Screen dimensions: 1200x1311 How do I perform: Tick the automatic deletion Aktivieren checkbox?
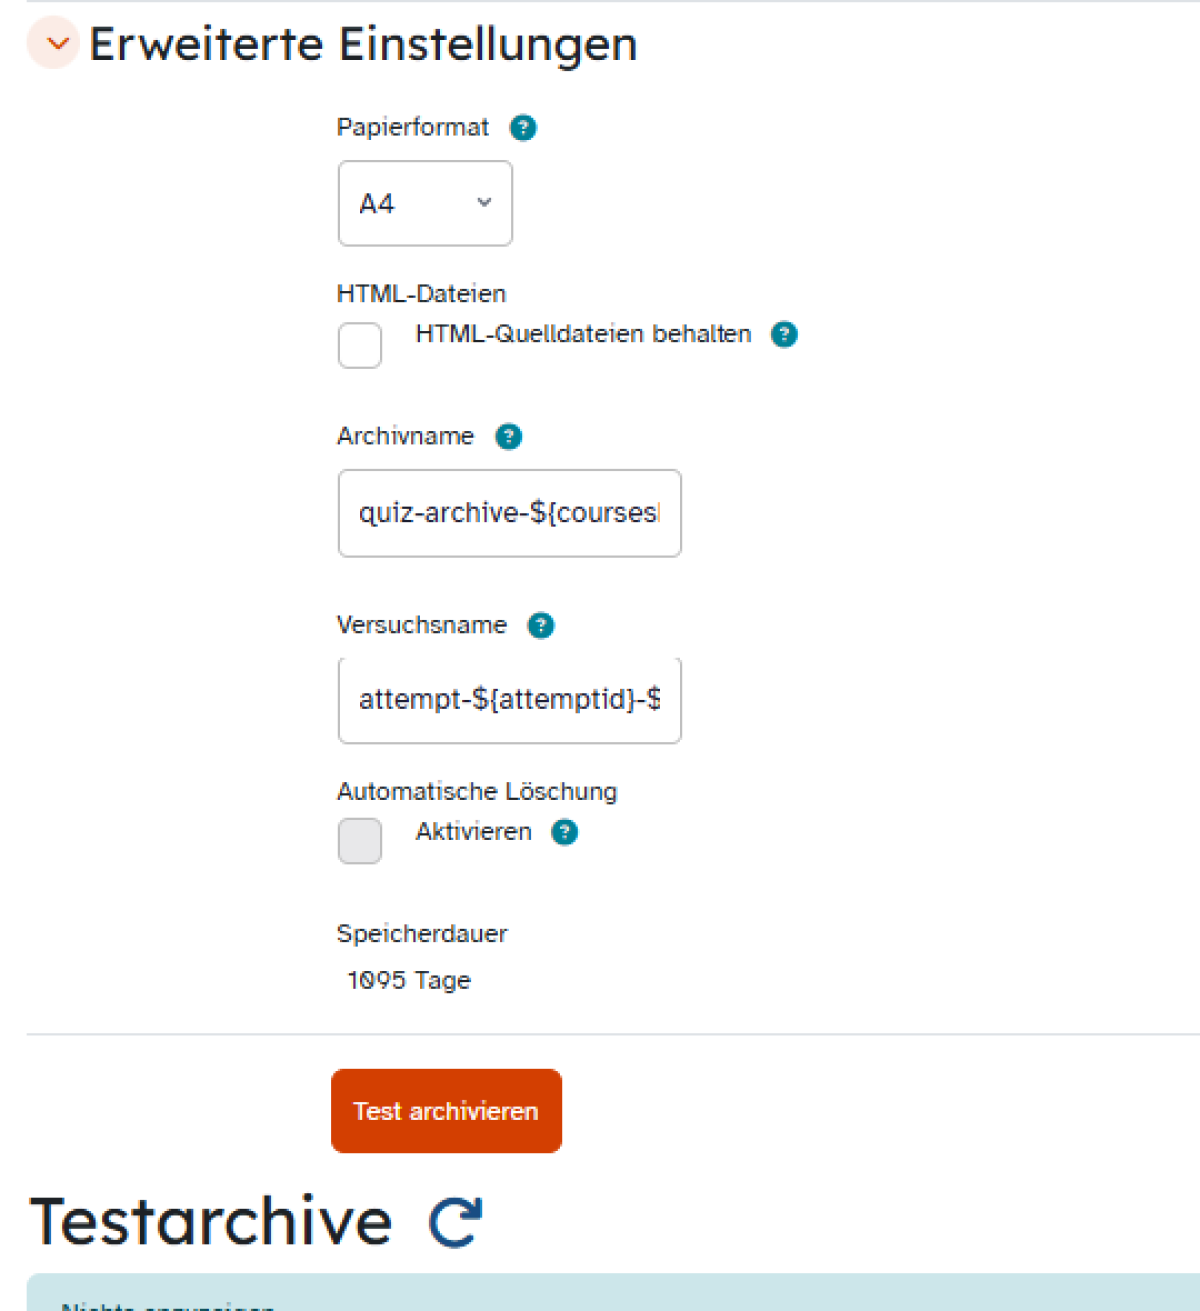point(360,840)
